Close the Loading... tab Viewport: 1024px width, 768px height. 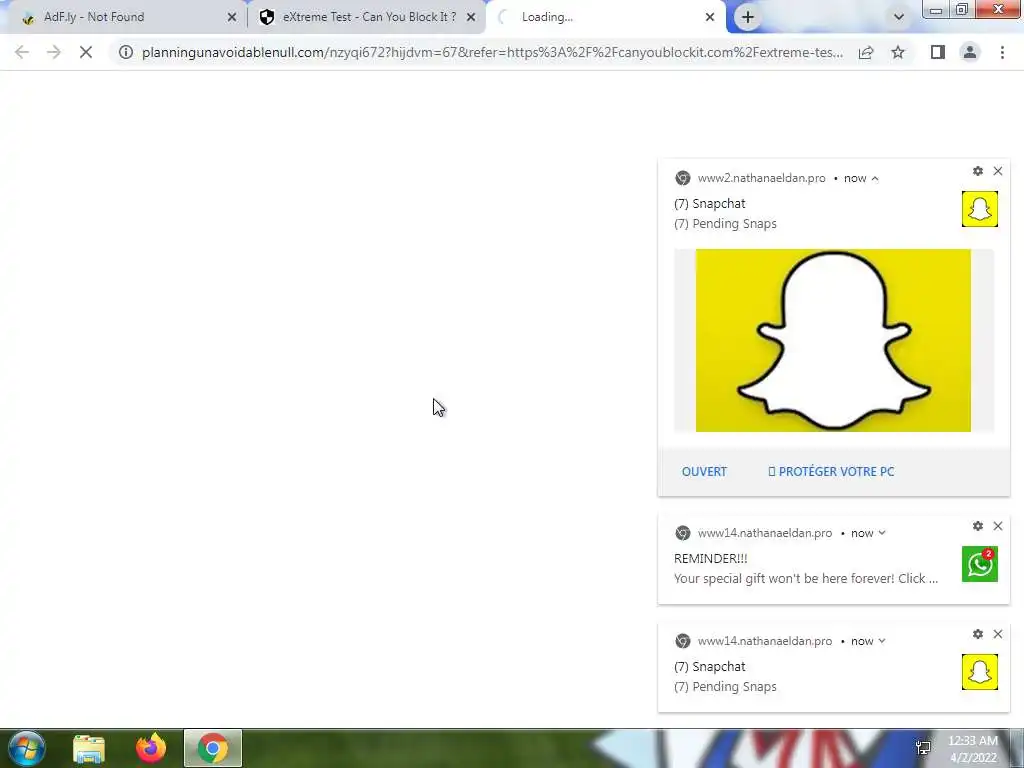[710, 18]
